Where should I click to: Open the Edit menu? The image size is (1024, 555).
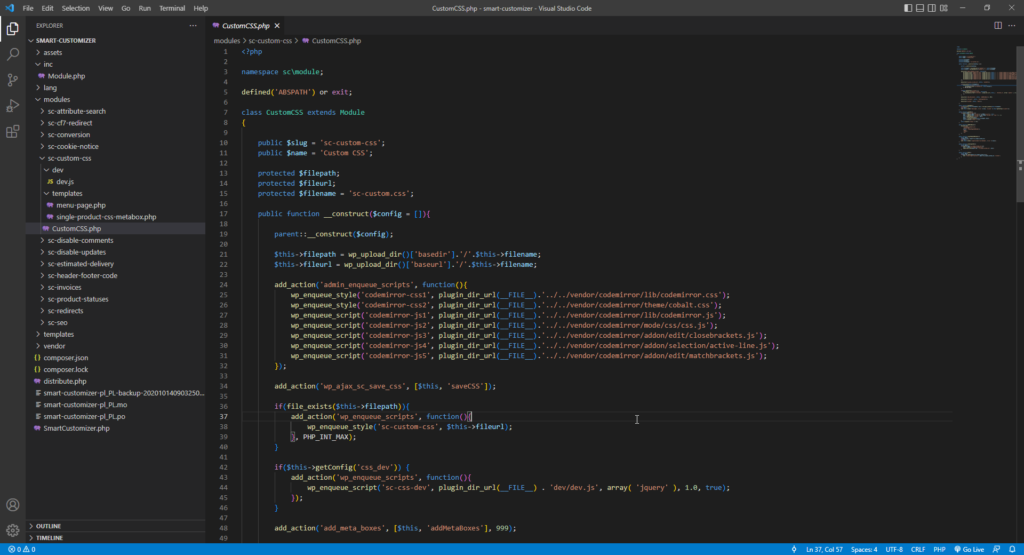pos(47,8)
